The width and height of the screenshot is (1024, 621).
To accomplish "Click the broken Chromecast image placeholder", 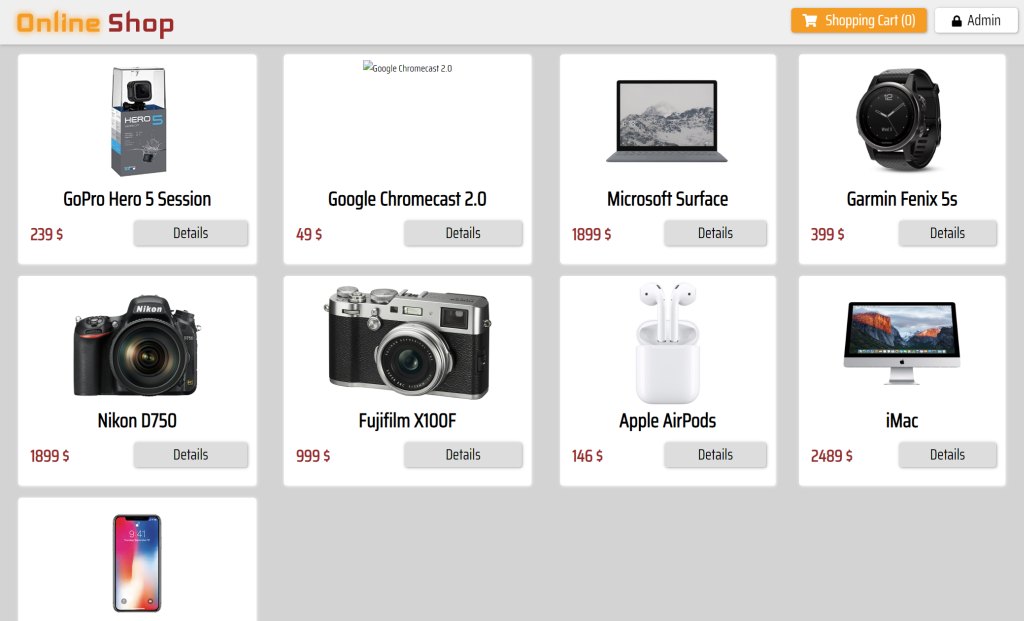I will 405,68.
